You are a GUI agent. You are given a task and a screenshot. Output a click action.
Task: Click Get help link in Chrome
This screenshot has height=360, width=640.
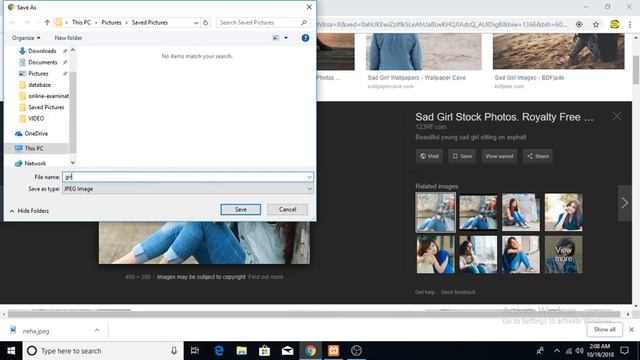(424, 292)
